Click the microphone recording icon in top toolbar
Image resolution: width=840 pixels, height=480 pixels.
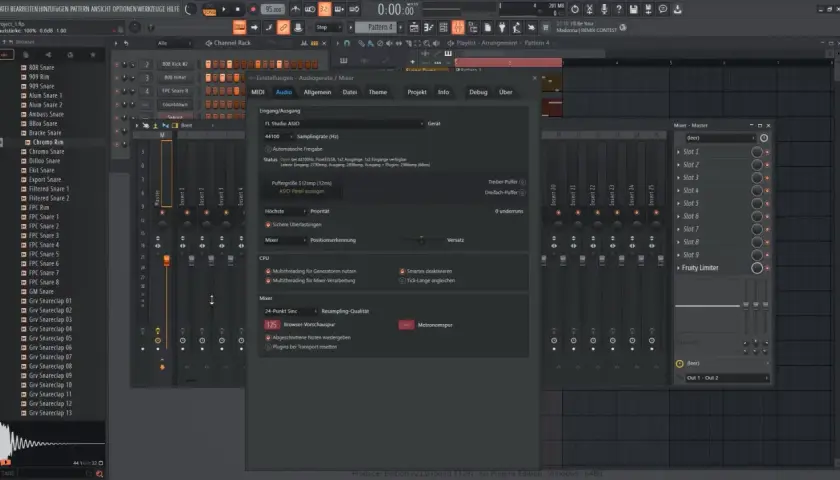point(604,9)
